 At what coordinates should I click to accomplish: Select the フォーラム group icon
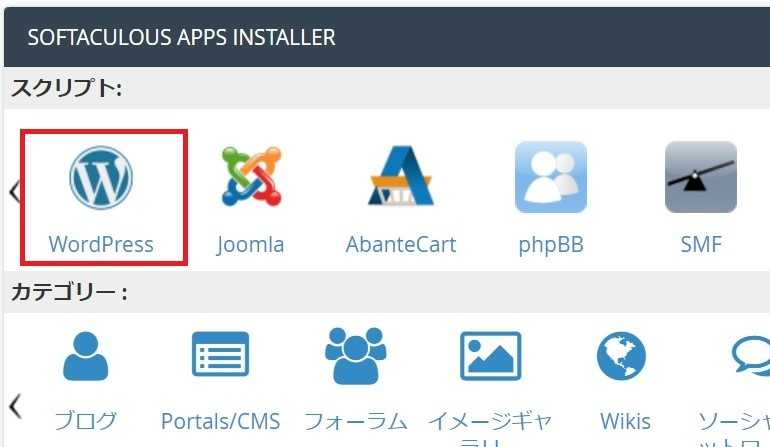[x=356, y=356]
